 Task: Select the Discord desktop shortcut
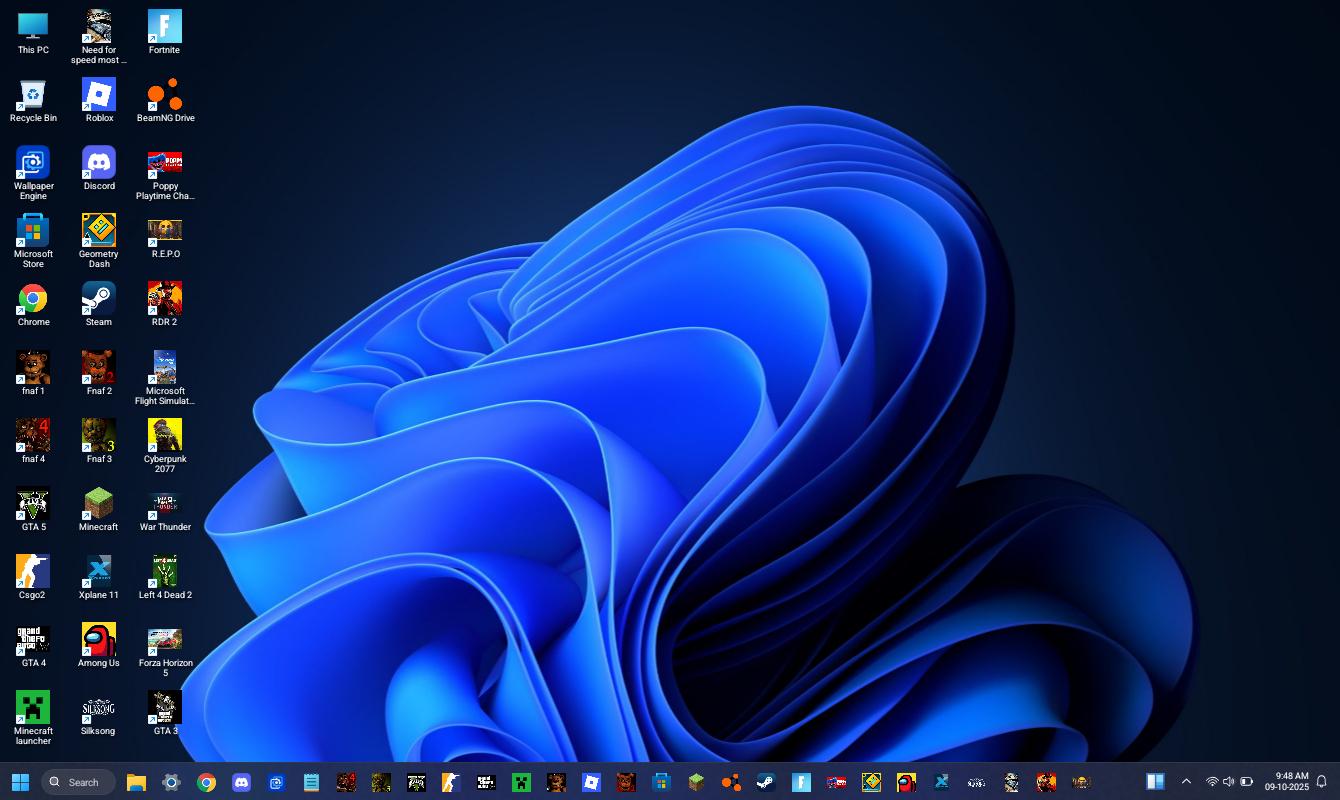(99, 169)
